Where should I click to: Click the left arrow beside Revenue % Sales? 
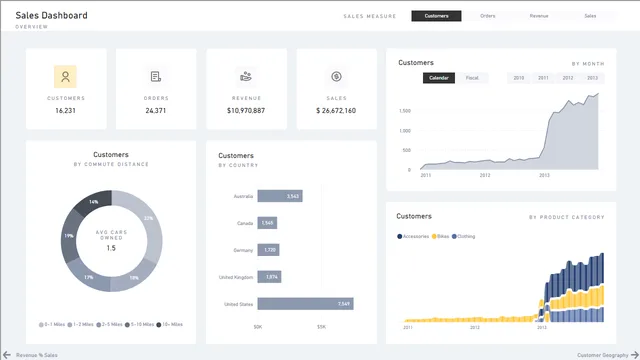[7, 355]
